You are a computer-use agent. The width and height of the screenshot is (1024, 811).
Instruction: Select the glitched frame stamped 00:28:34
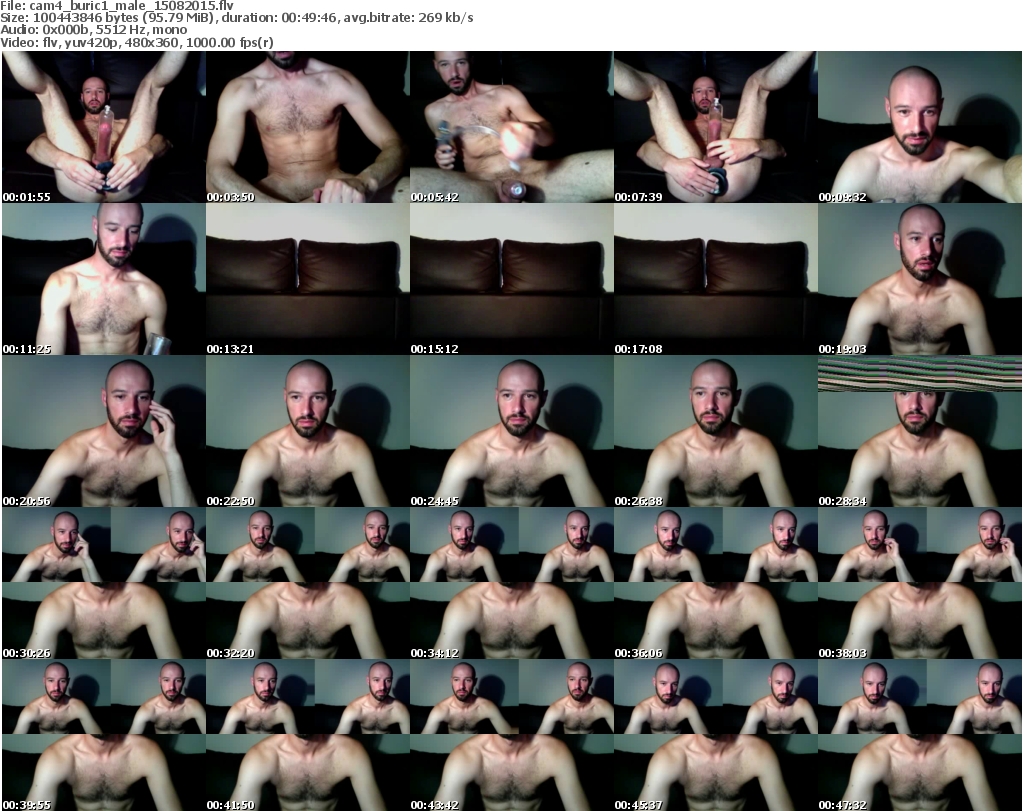pyautogui.click(x=920, y=431)
